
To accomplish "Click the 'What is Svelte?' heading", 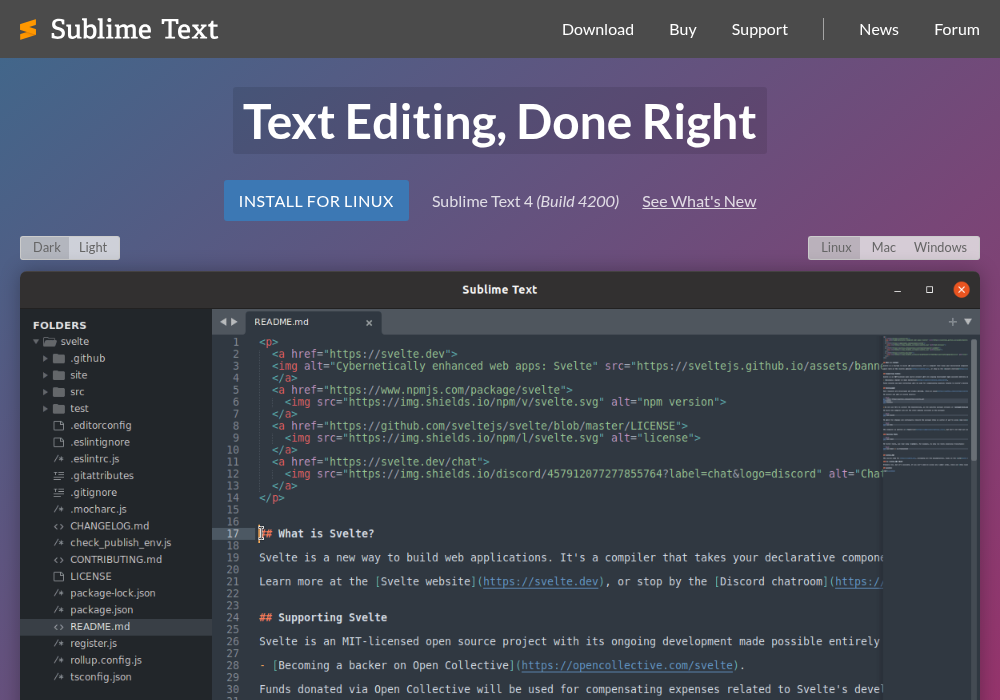I will pyautogui.click(x=316, y=534).
